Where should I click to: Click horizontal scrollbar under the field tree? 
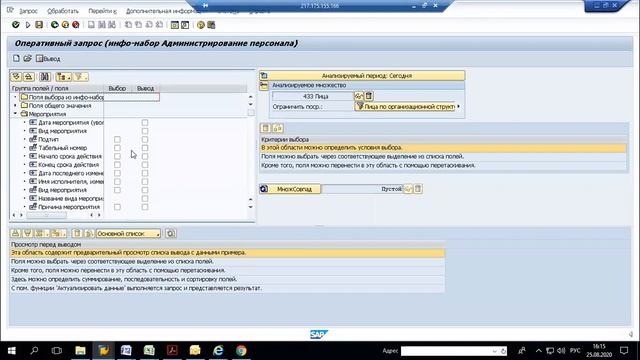[x=47, y=215]
